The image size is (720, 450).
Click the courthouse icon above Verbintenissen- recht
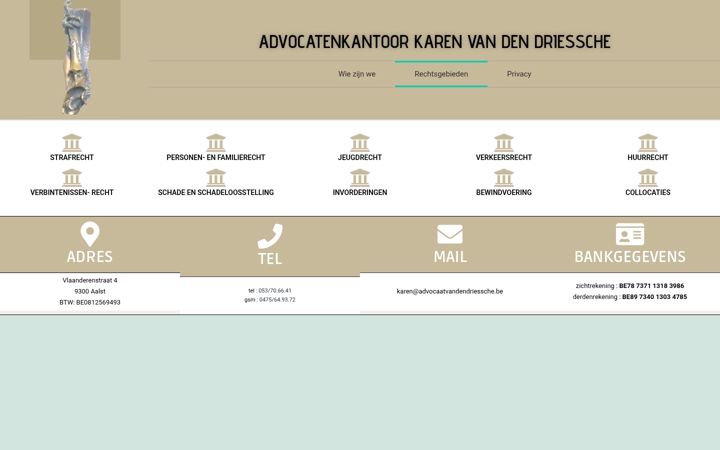click(72, 178)
